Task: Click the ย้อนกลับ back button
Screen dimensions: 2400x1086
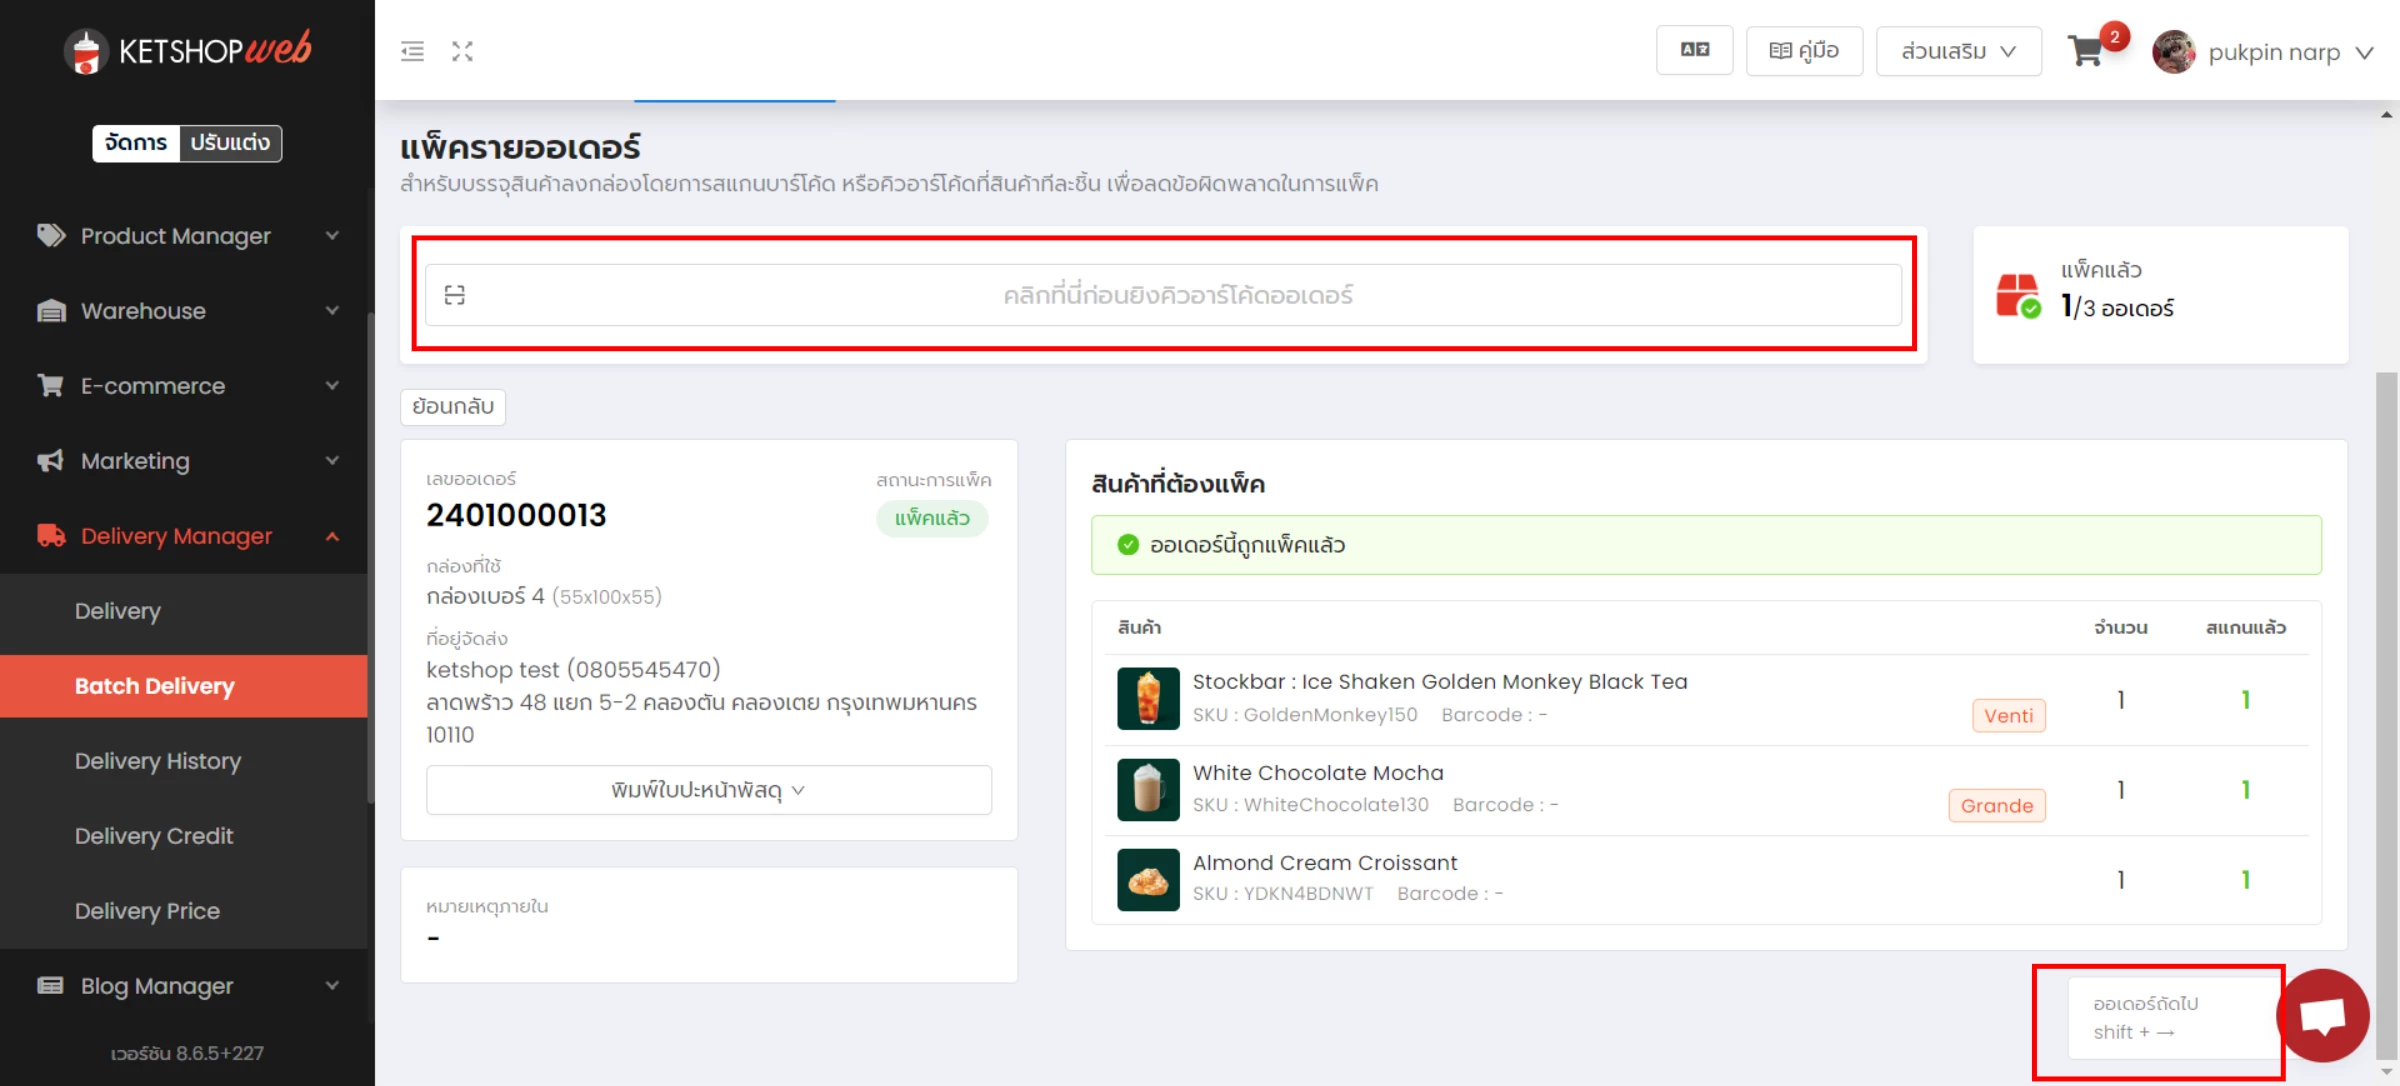Action: click(x=453, y=406)
